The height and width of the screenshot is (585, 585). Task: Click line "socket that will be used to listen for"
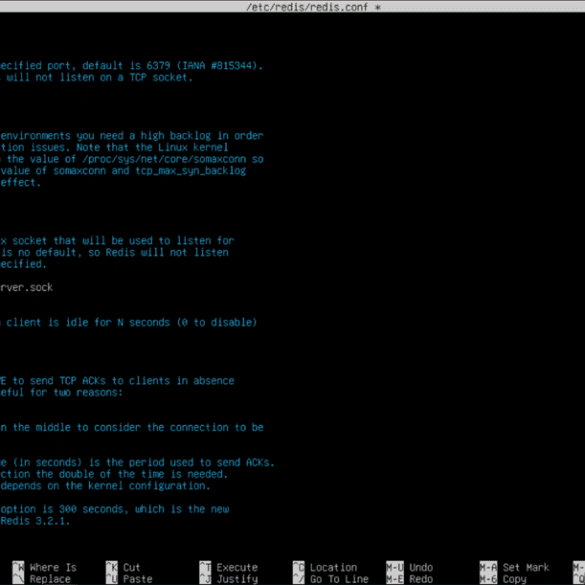tap(117, 241)
